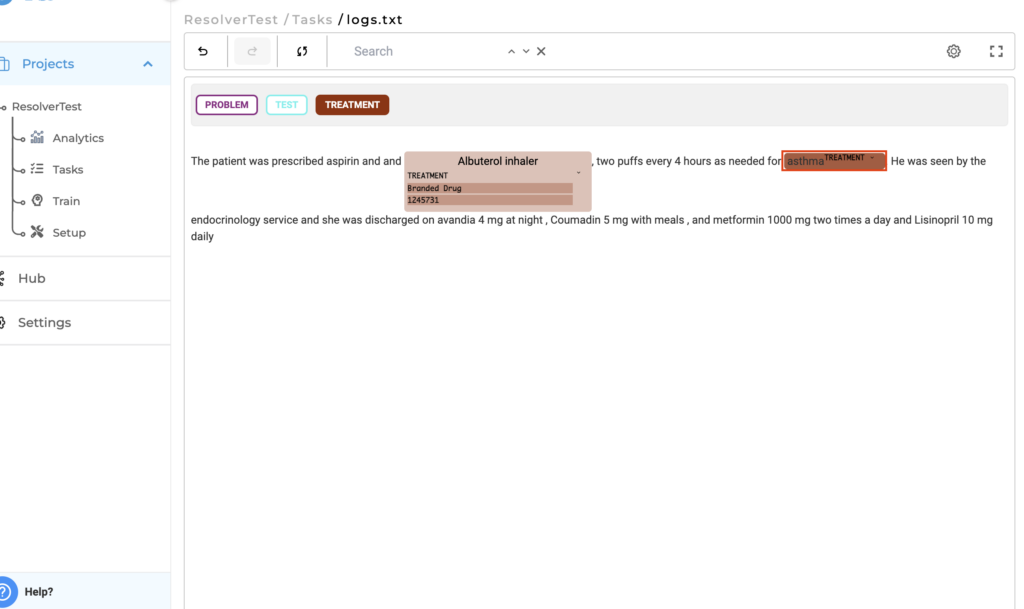Open the Analytics section icon

tap(36, 137)
